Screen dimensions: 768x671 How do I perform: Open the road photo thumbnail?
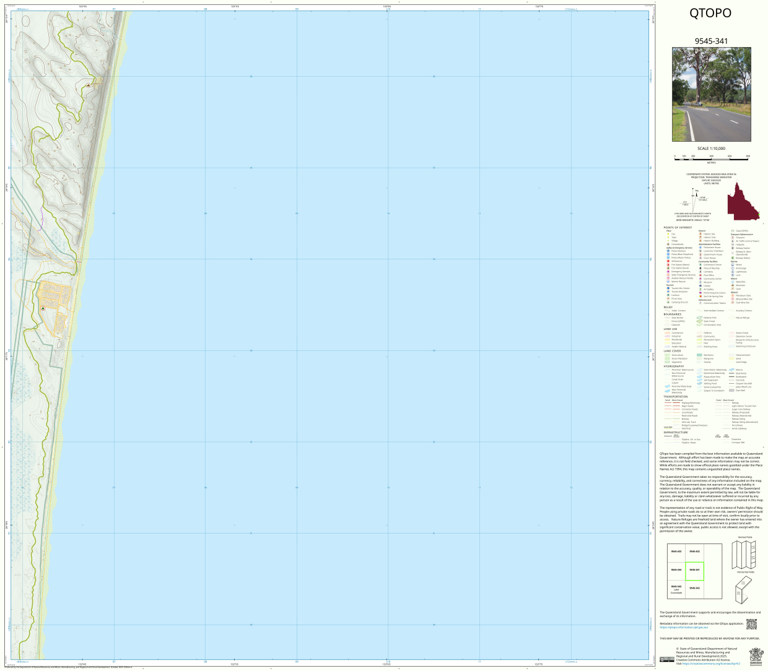711,95
